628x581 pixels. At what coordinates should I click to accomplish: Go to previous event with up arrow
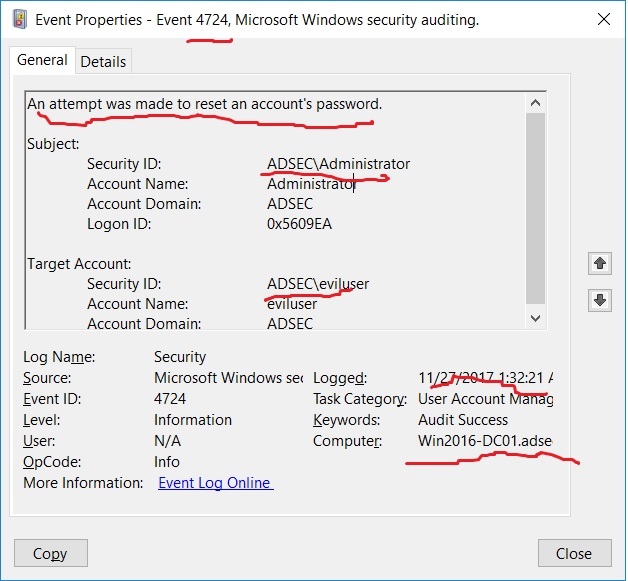tap(599, 263)
